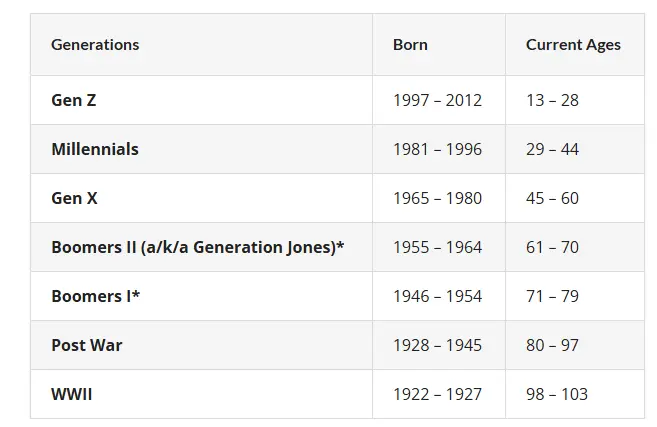Click the Boomers I row label
The width and height of the screenshot is (657, 427).
pyautogui.click(x=96, y=296)
